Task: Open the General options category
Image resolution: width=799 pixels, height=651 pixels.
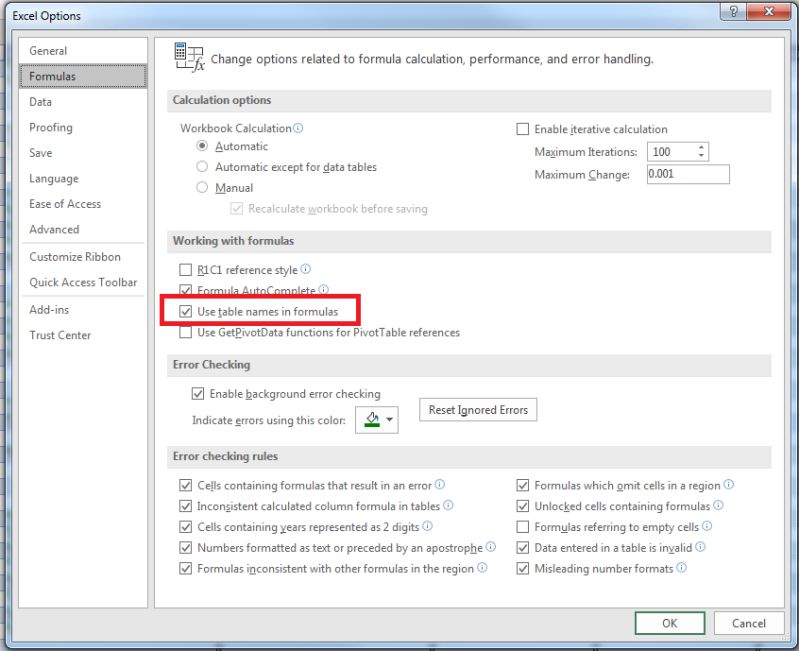Action: click(83, 50)
